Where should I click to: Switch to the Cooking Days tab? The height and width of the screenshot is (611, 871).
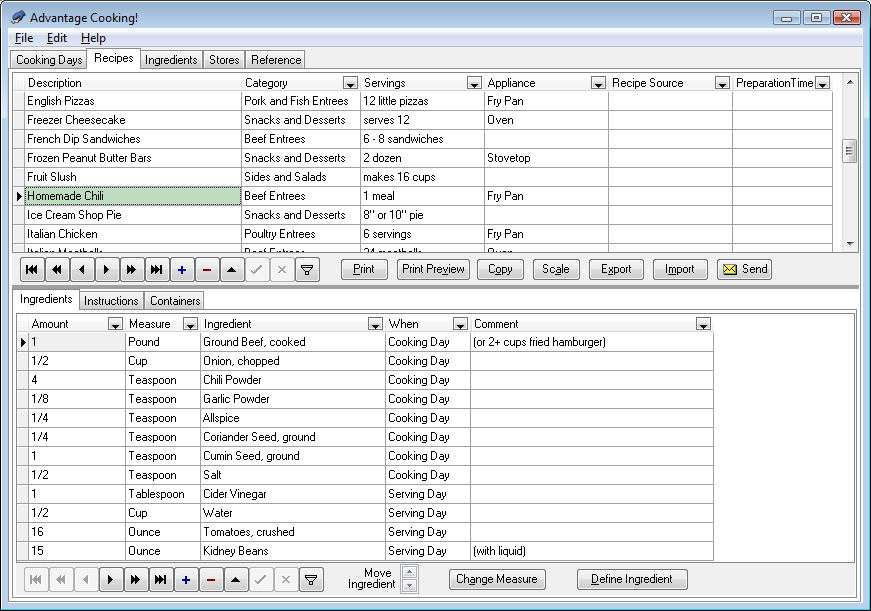click(49, 60)
